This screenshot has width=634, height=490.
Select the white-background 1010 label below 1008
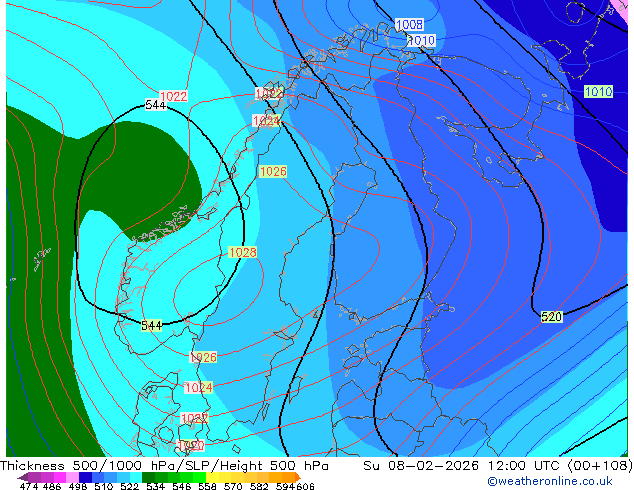coord(421,40)
